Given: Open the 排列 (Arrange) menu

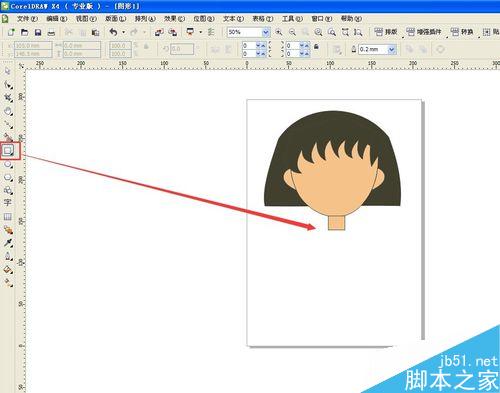Looking at the screenshot, I should (145, 19).
